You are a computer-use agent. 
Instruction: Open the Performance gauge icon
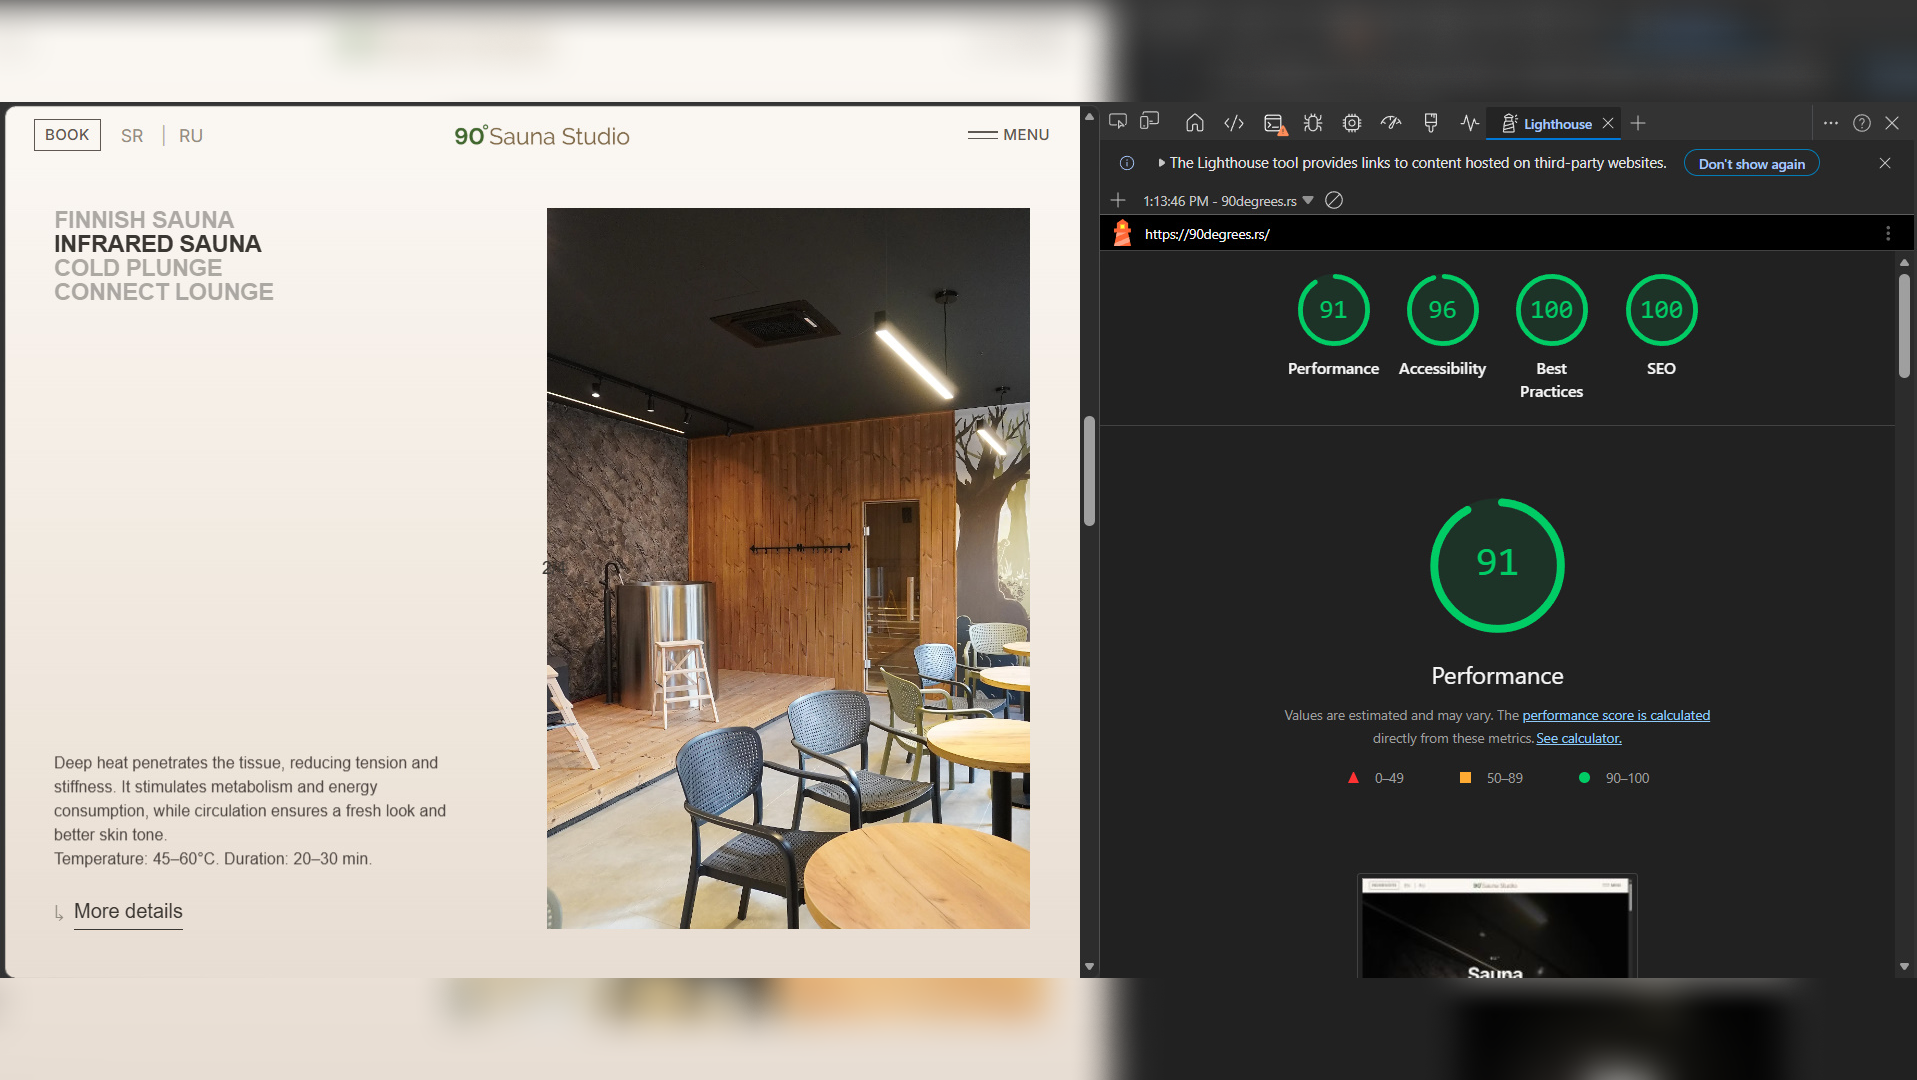tap(1391, 123)
